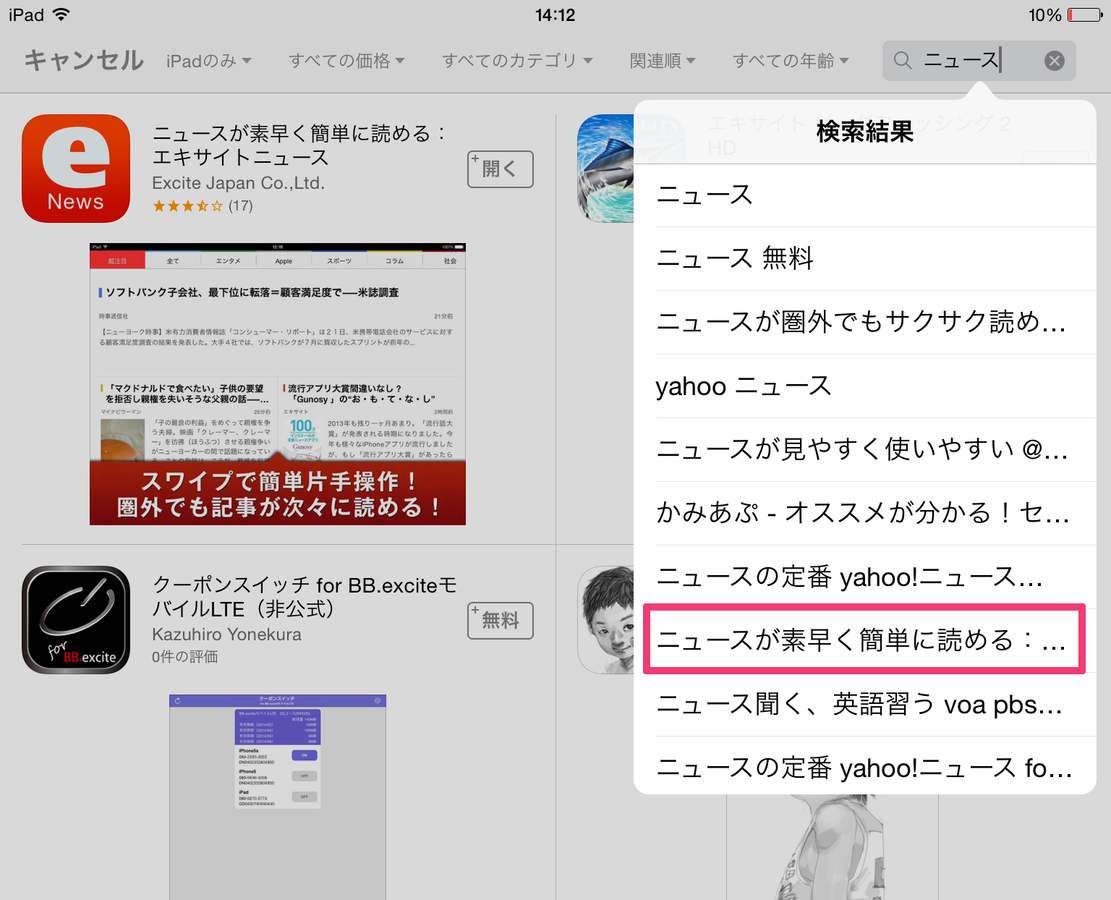Tap the sketched boy face app icon
1111x900 pixels.
coord(606,620)
